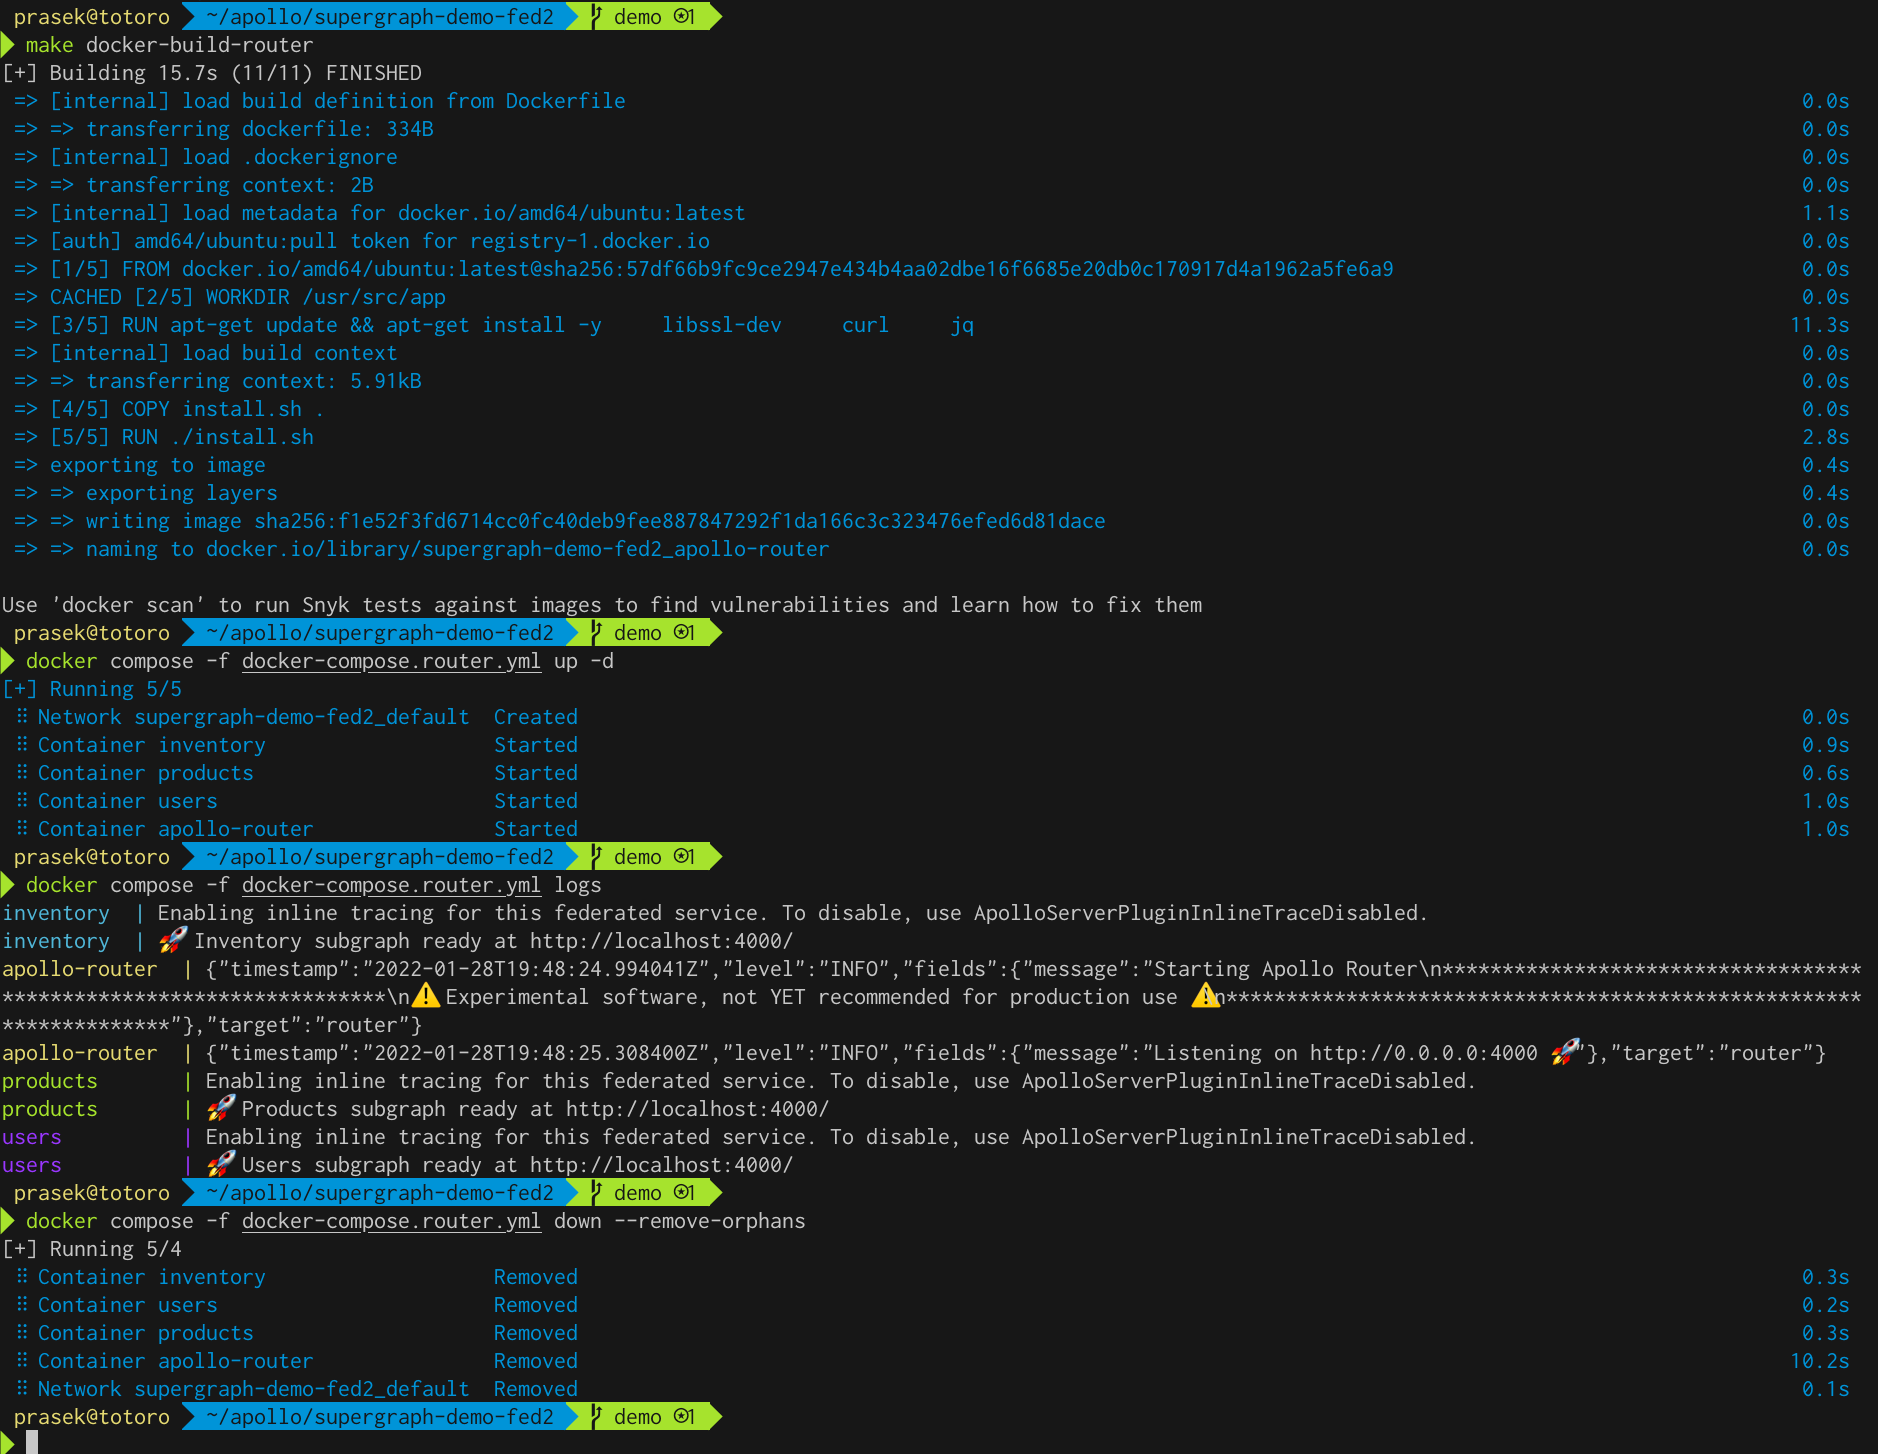
Task: Click Removed status of Container users
Action: [536, 1305]
